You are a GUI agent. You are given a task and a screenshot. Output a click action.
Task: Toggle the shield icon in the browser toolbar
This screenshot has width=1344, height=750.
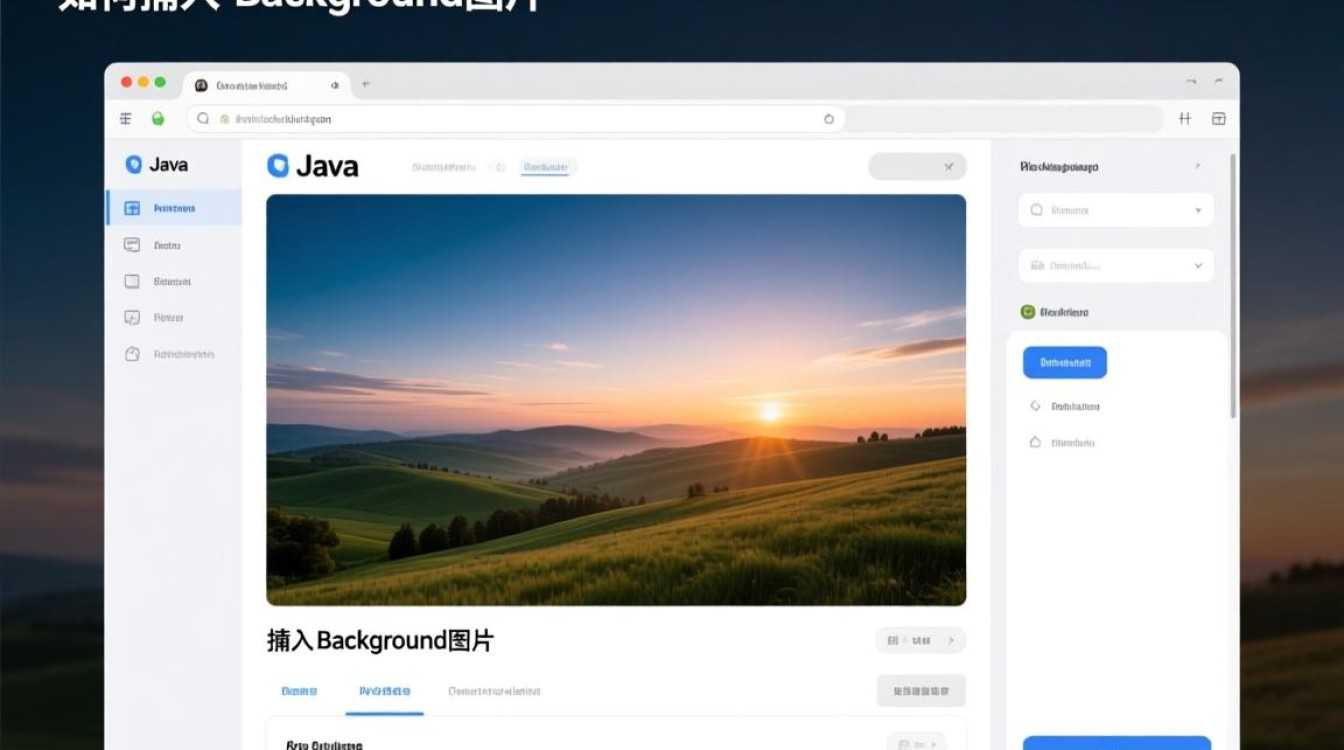[x=159, y=118]
